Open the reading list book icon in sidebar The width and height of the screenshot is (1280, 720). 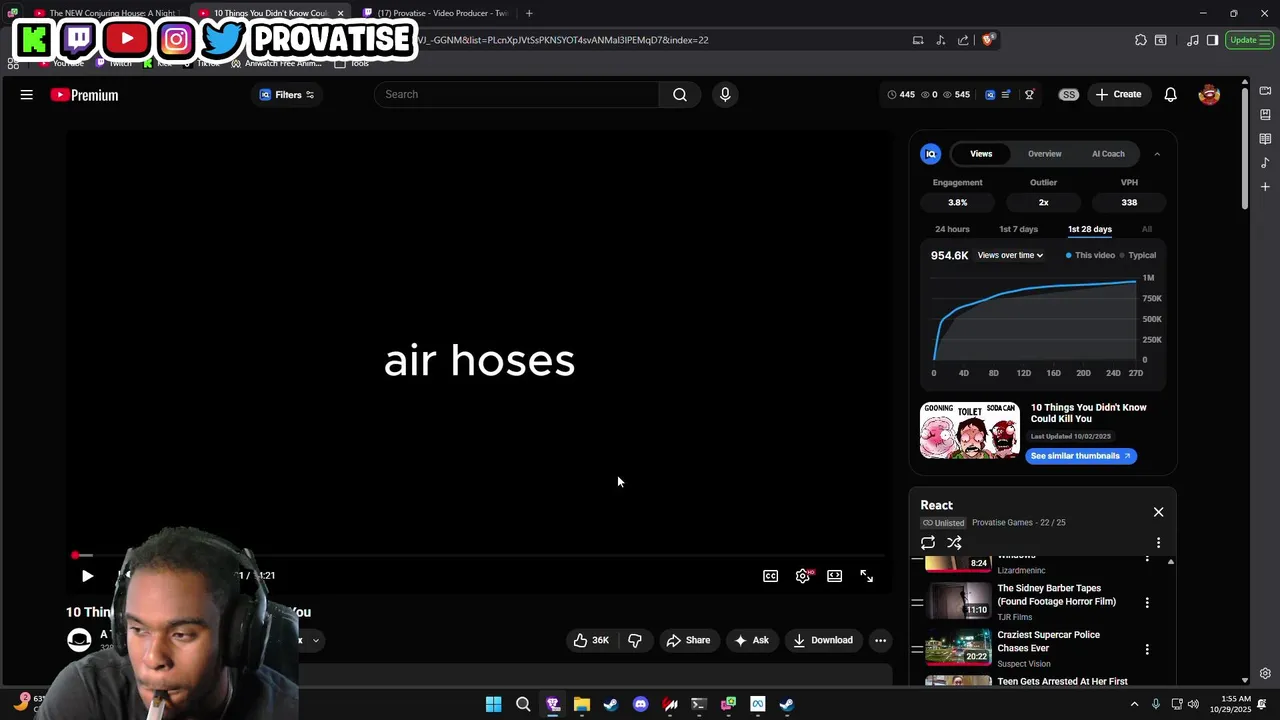point(1265,139)
